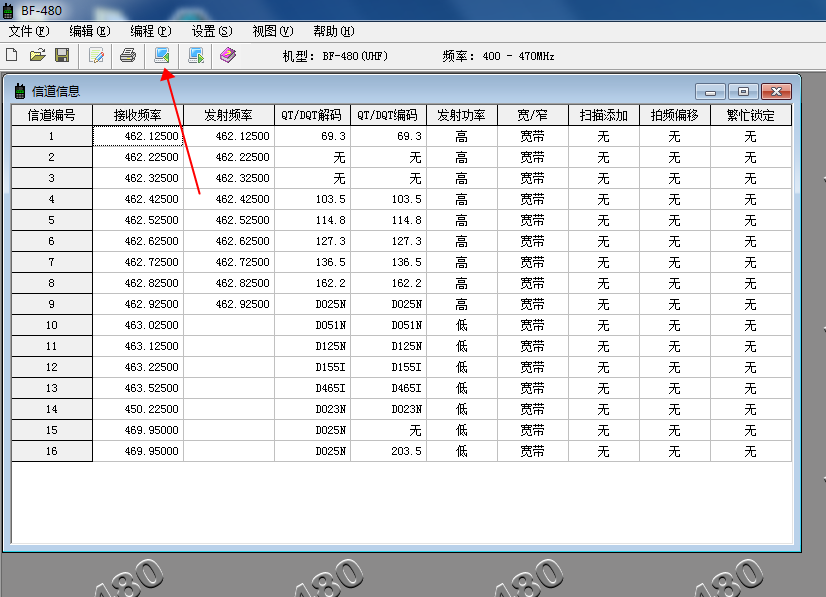Click QT/DQT decode cell D155I
Viewport: 826px width, 597px height.
[312, 367]
